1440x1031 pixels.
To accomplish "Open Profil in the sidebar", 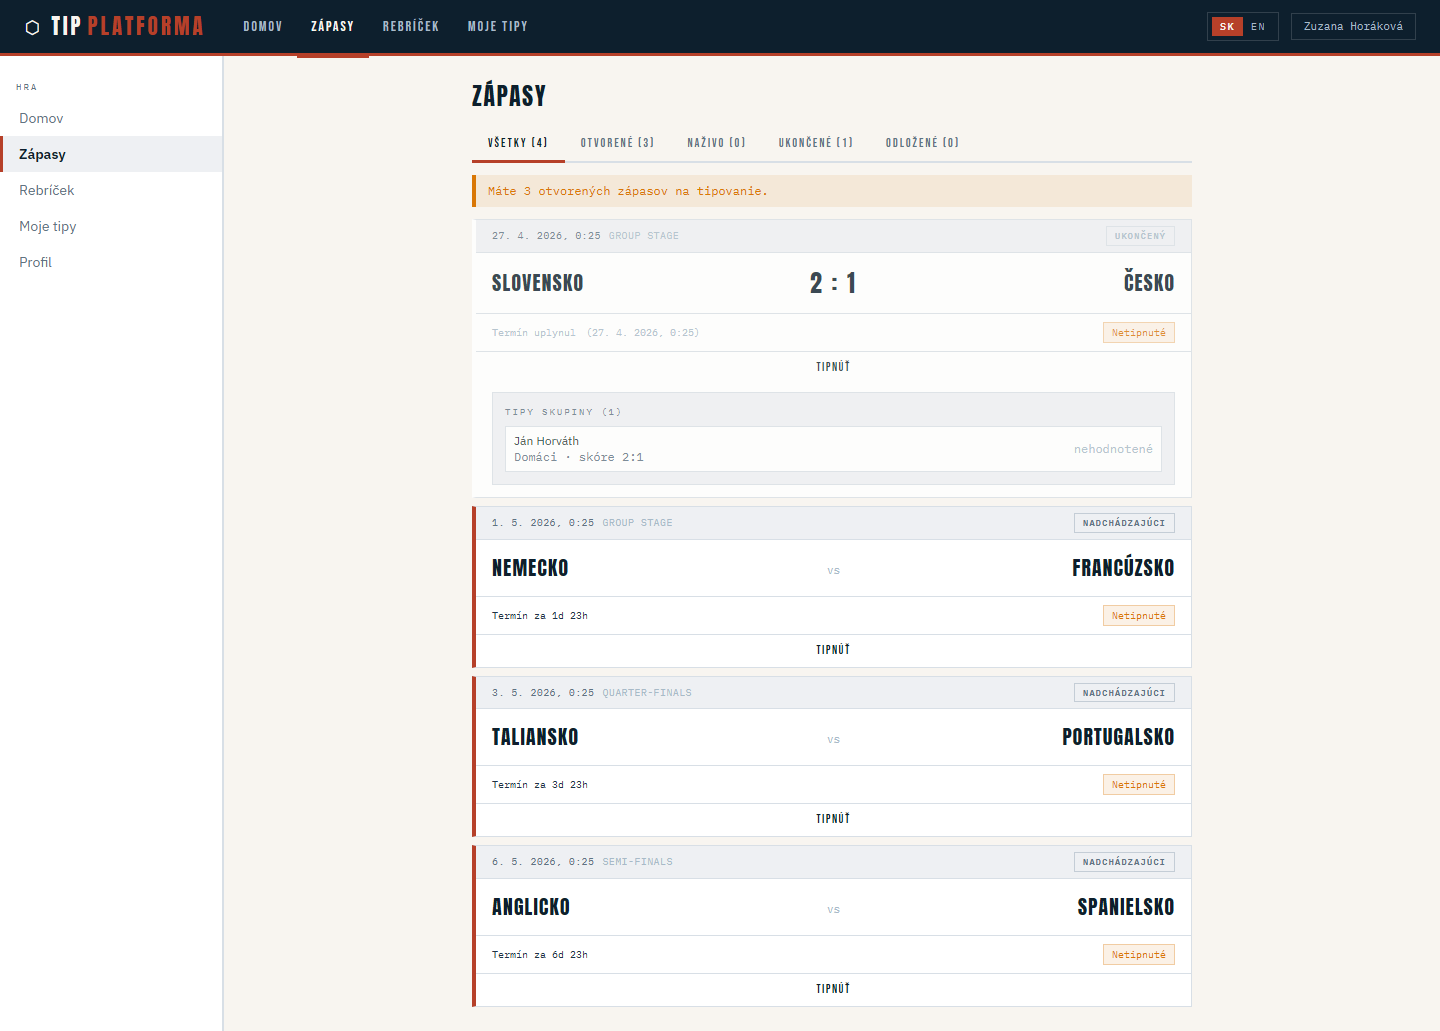I will (35, 262).
